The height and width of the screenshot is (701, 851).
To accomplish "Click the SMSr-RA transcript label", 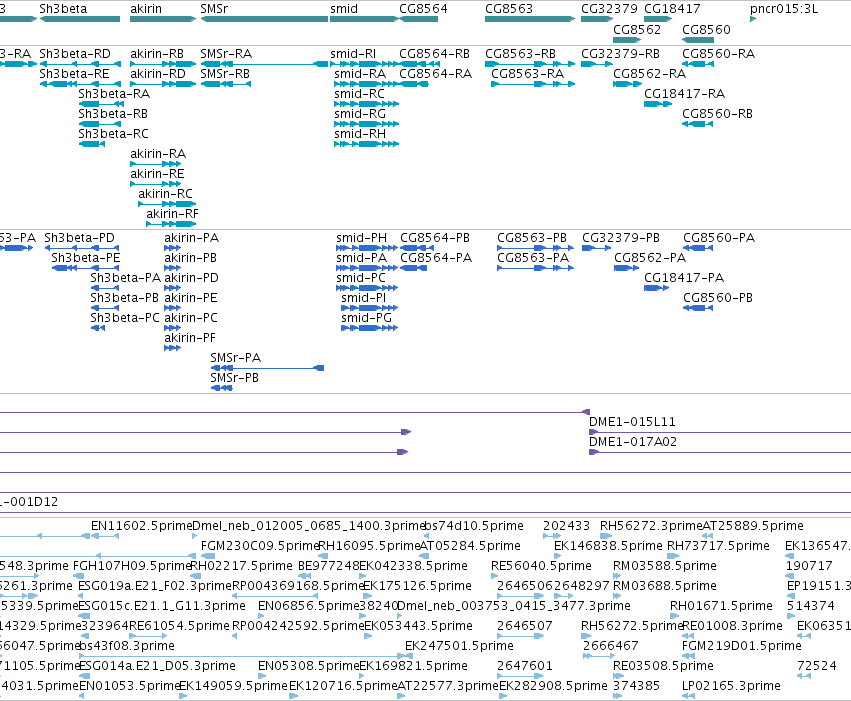I will point(226,54).
